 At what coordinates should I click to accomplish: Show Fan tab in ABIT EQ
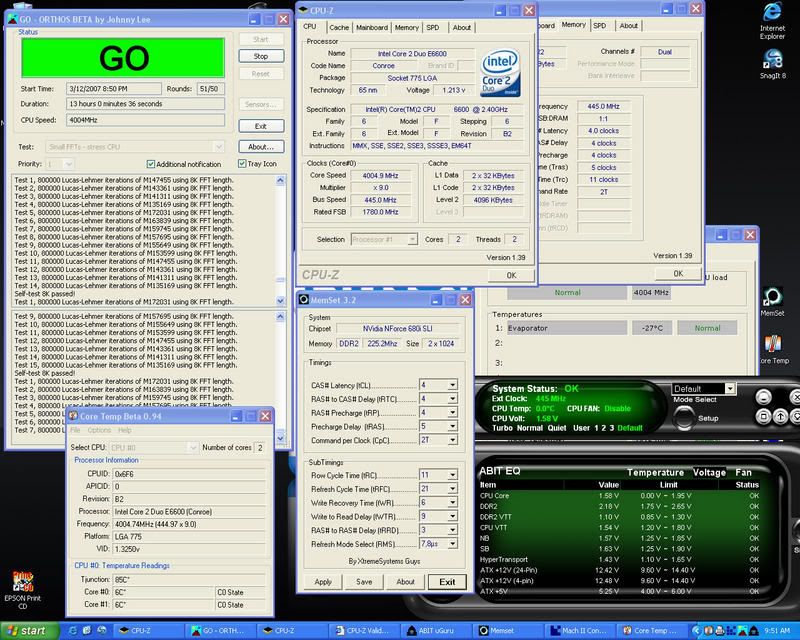743,473
